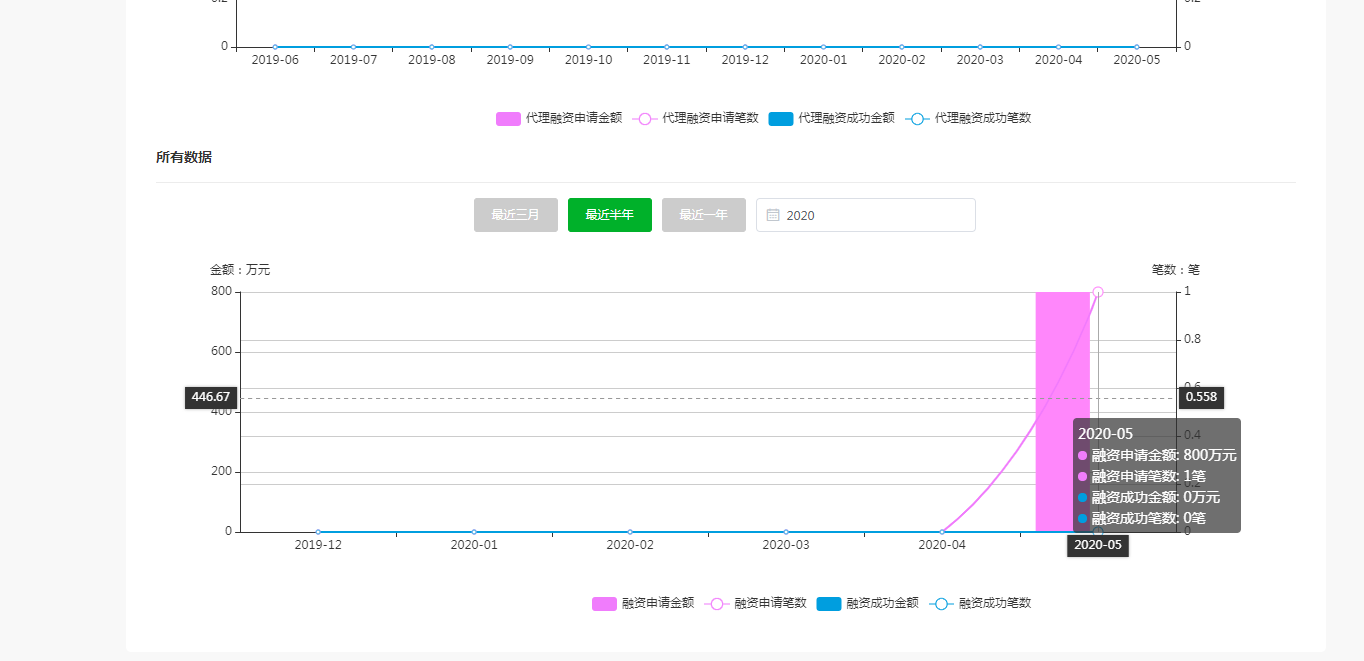
Task: Click the 金额：万元 axis title
Action: [240, 270]
